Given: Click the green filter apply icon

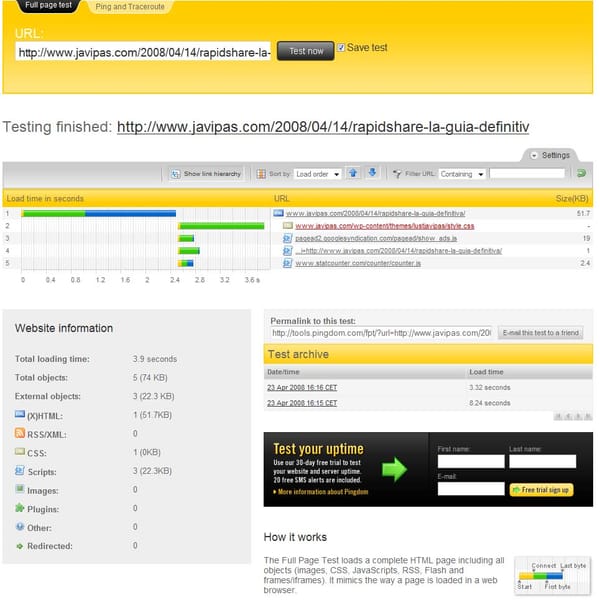Looking at the screenshot, I should (581, 174).
